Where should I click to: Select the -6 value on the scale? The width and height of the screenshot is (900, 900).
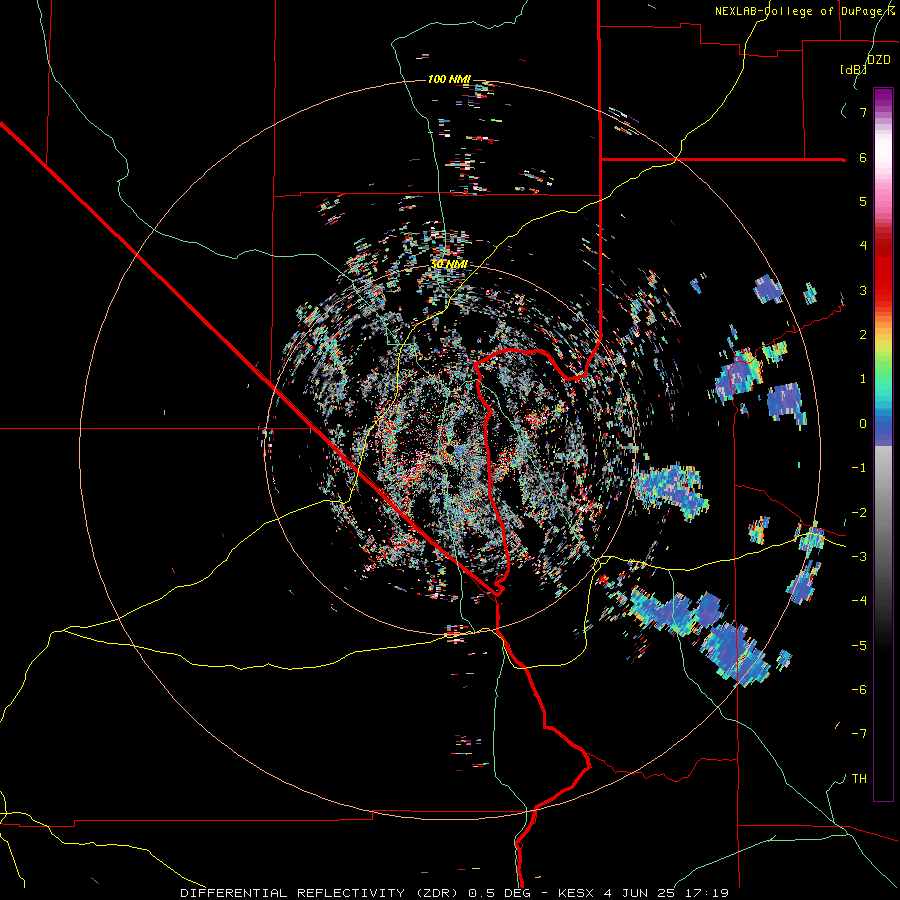[859, 690]
